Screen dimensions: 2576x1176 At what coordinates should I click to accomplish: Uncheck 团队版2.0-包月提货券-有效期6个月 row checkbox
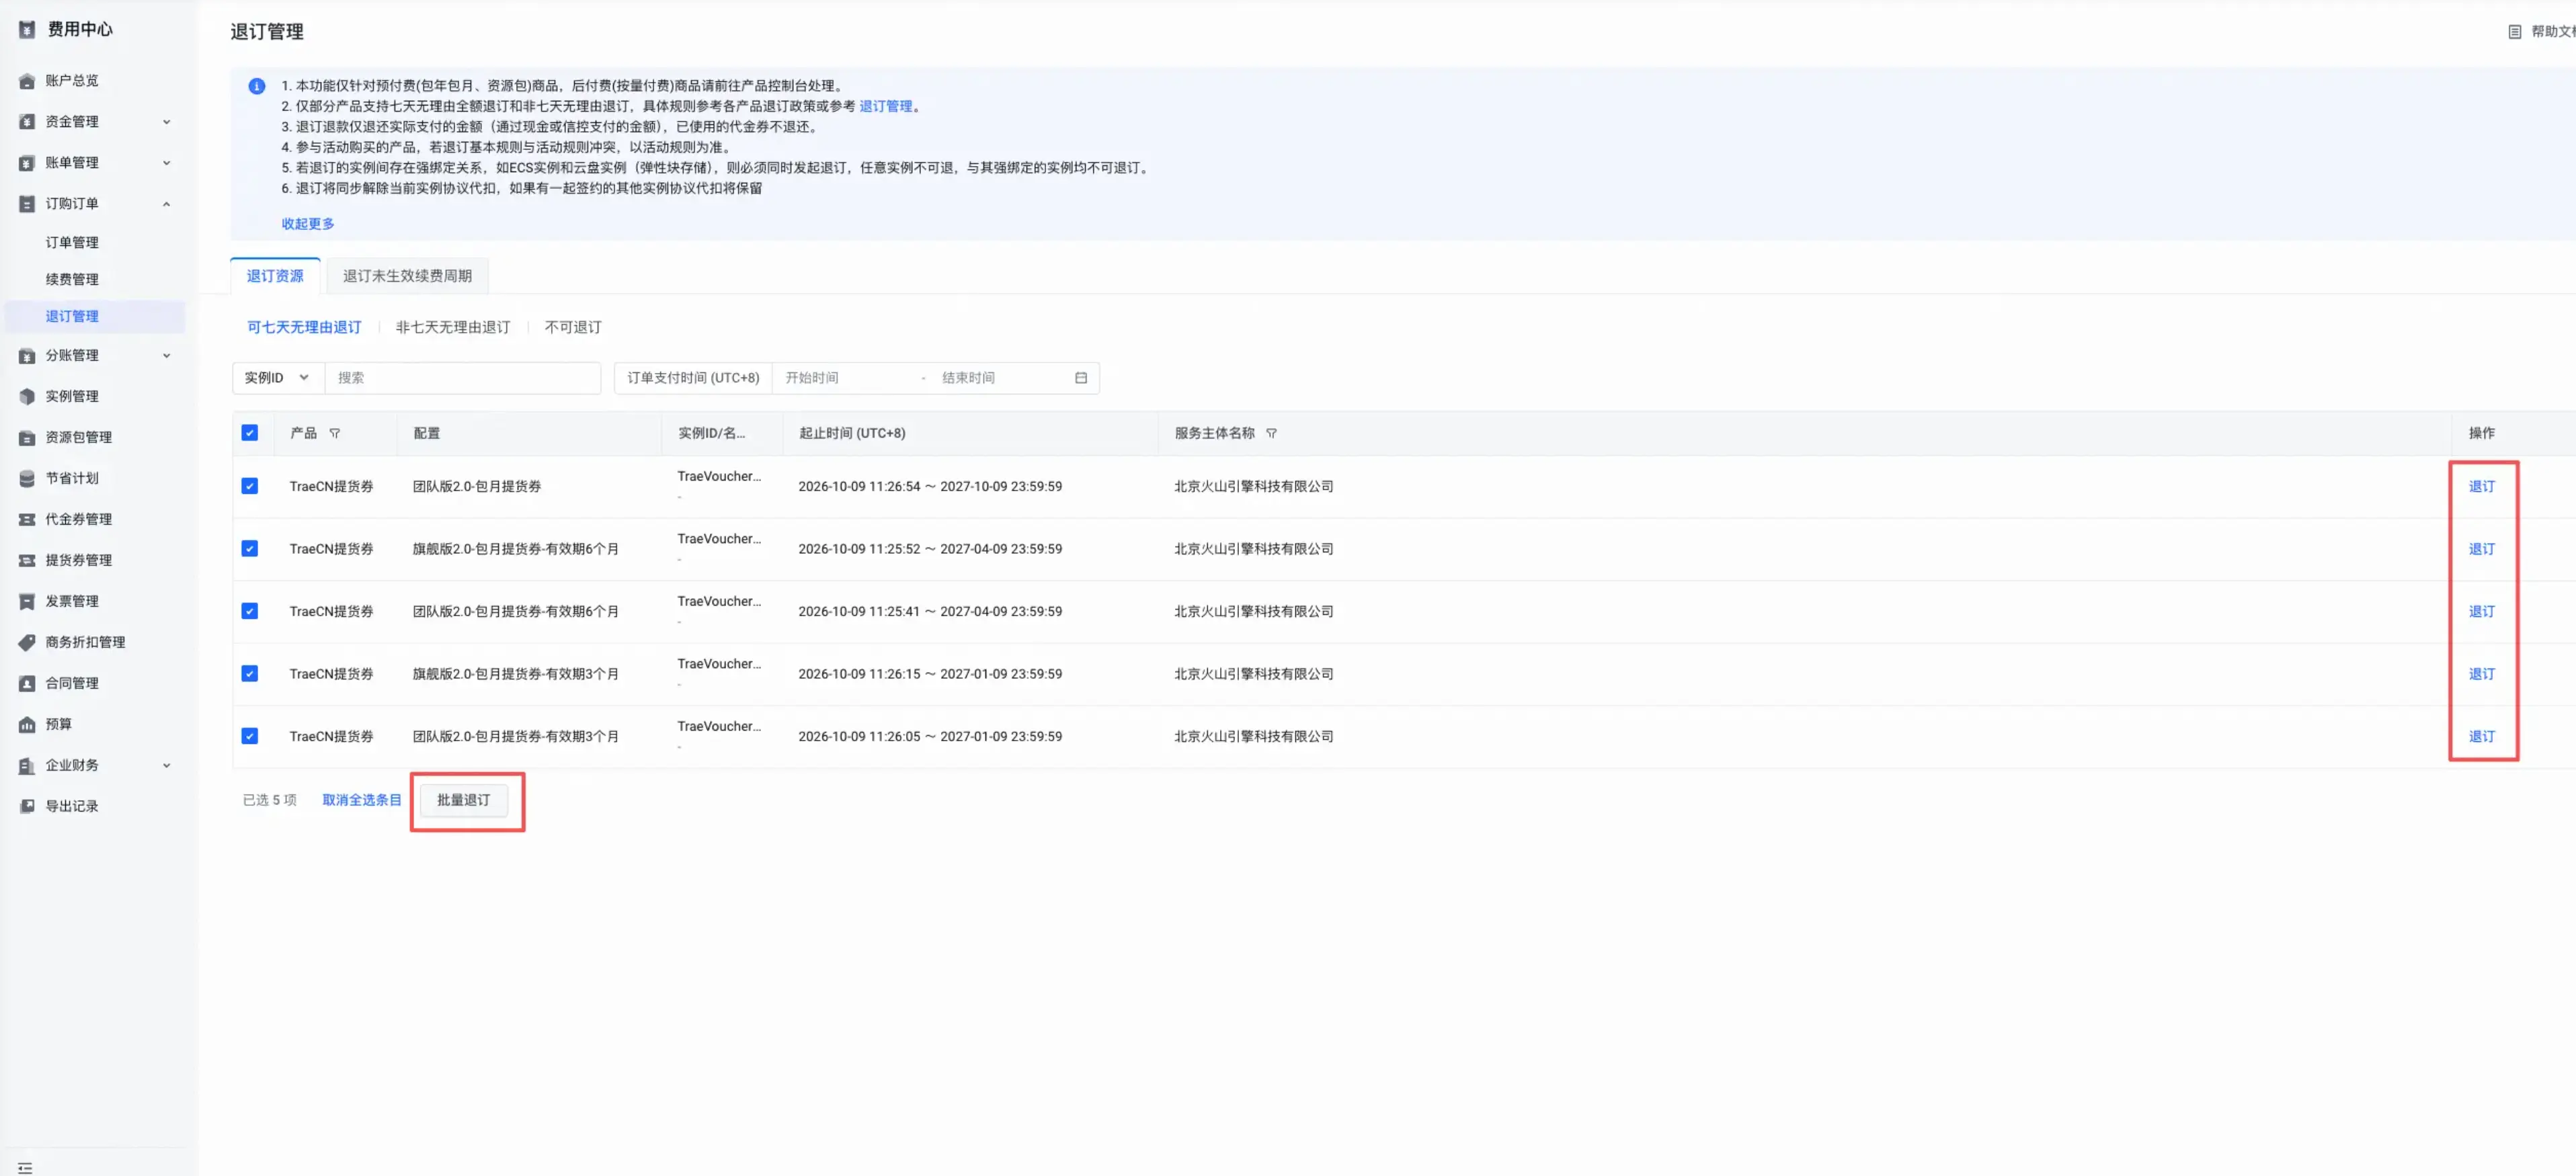tap(250, 611)
